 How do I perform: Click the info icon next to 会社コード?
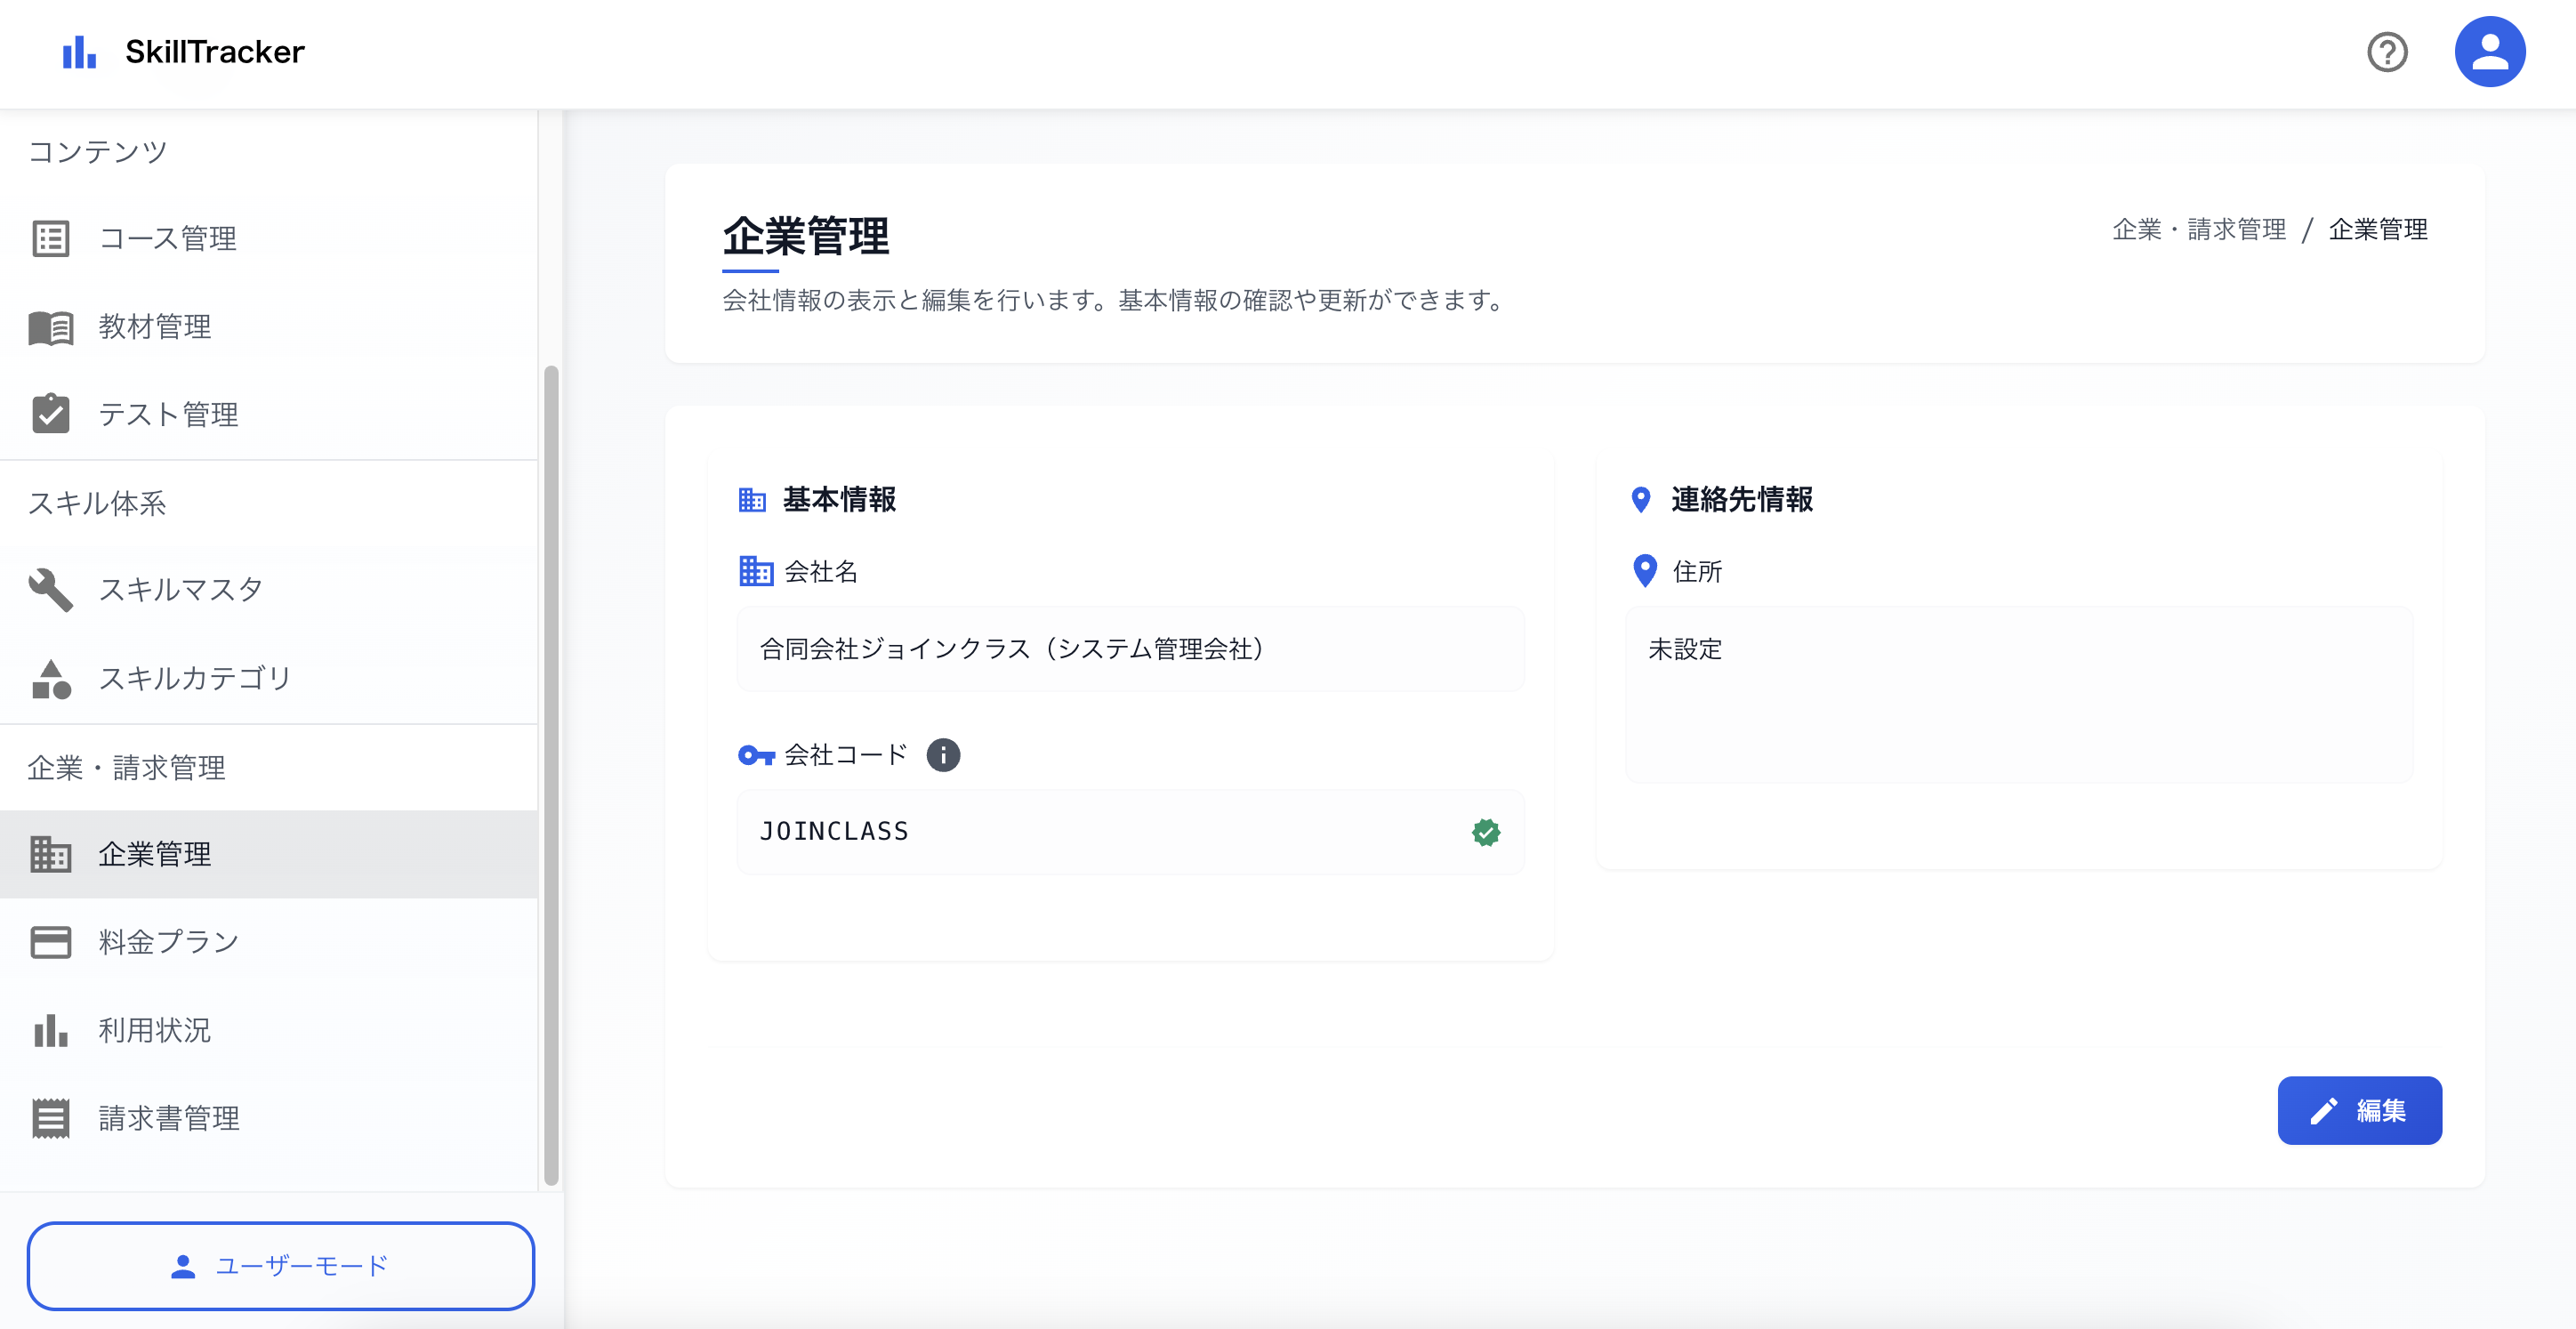(x=941, y=755)
